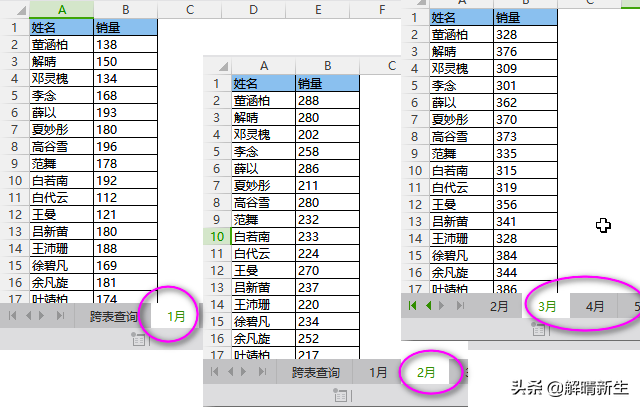Switch to the 4月 sheet tab
Screen dimensions: 640x407
coord(594,306)
